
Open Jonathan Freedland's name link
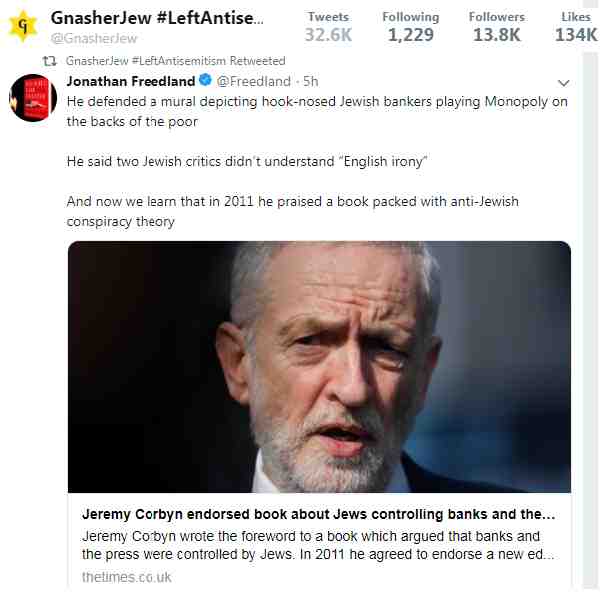(x=131, y=81)
